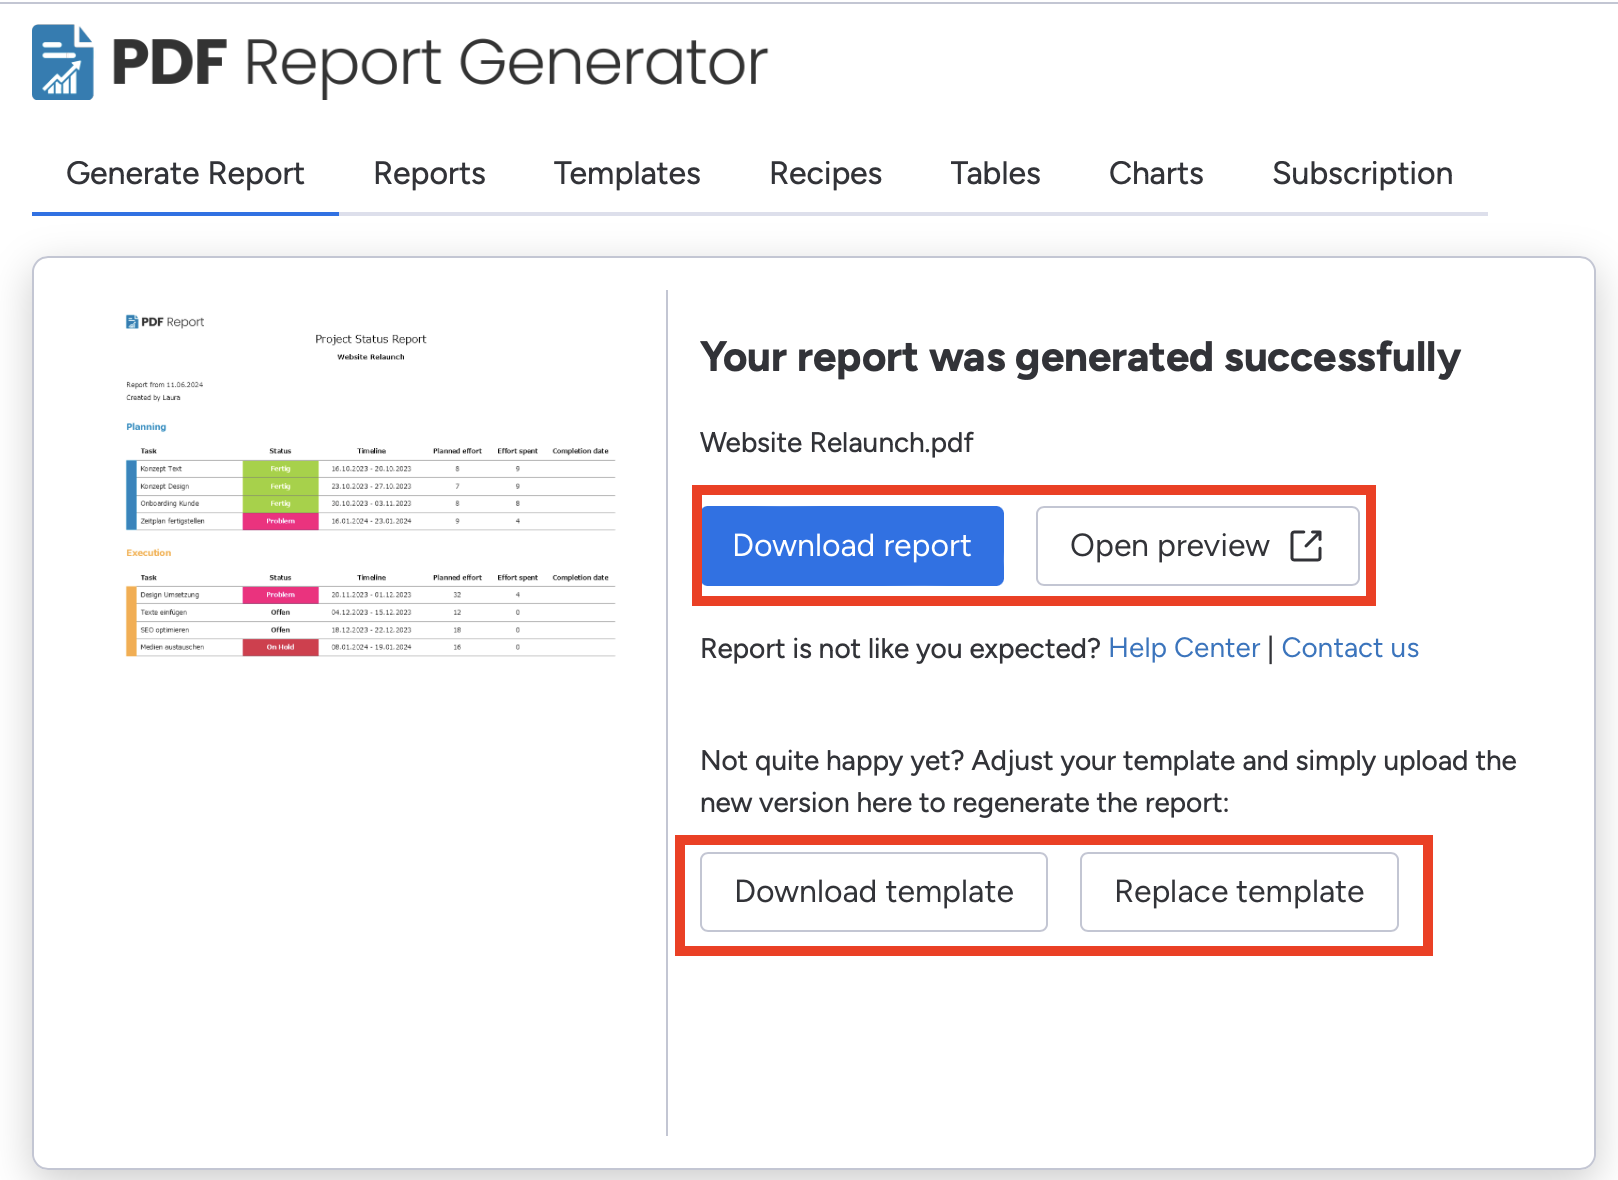
Task: Click the Execution section heading in preview
Action: [x=148, y=553]
